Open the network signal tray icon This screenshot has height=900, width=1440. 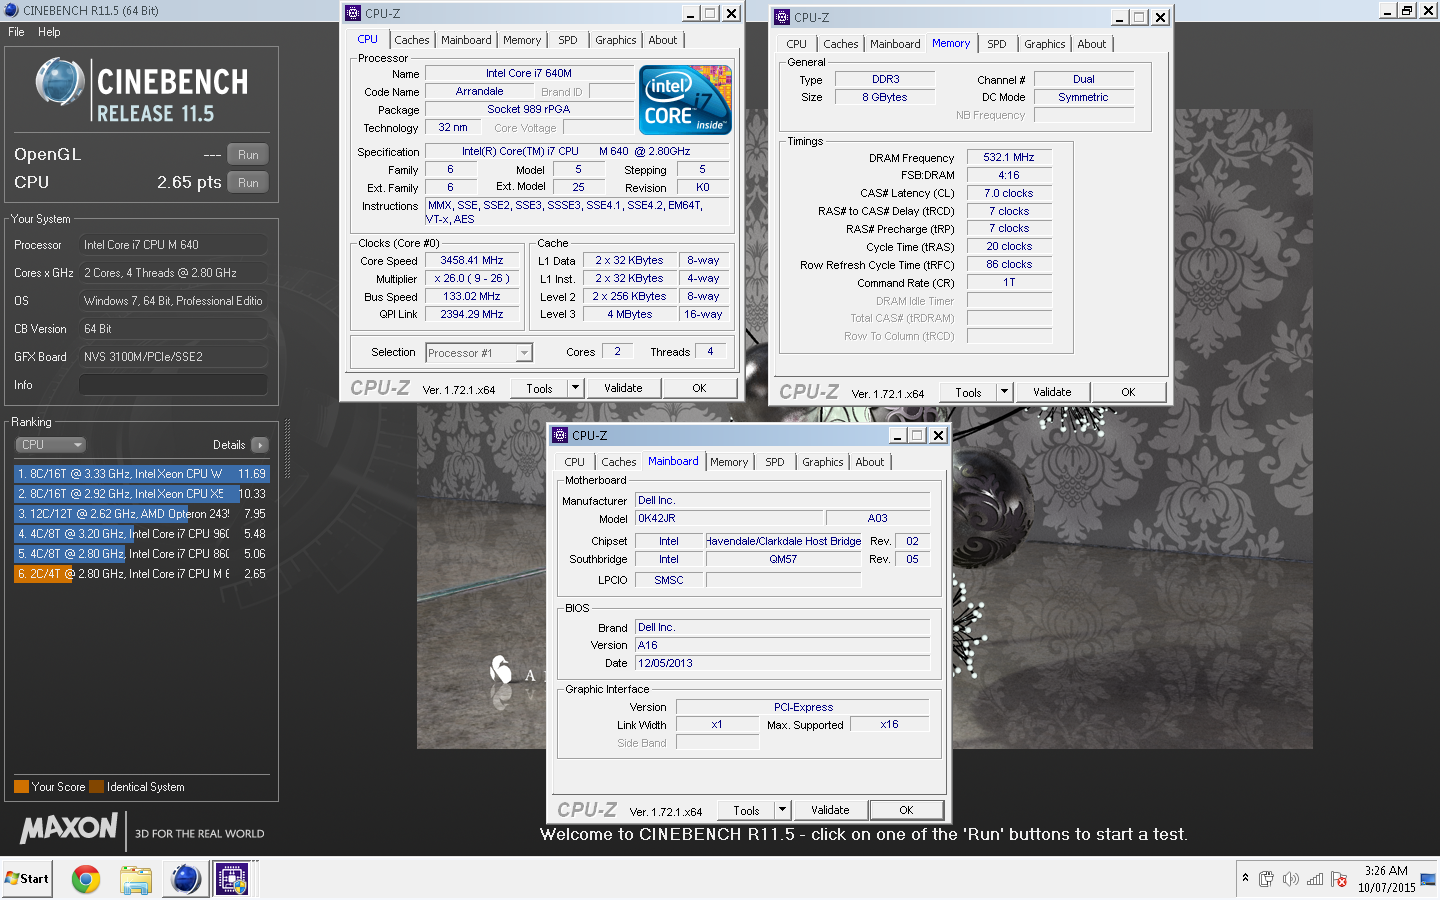point(1315,879)
